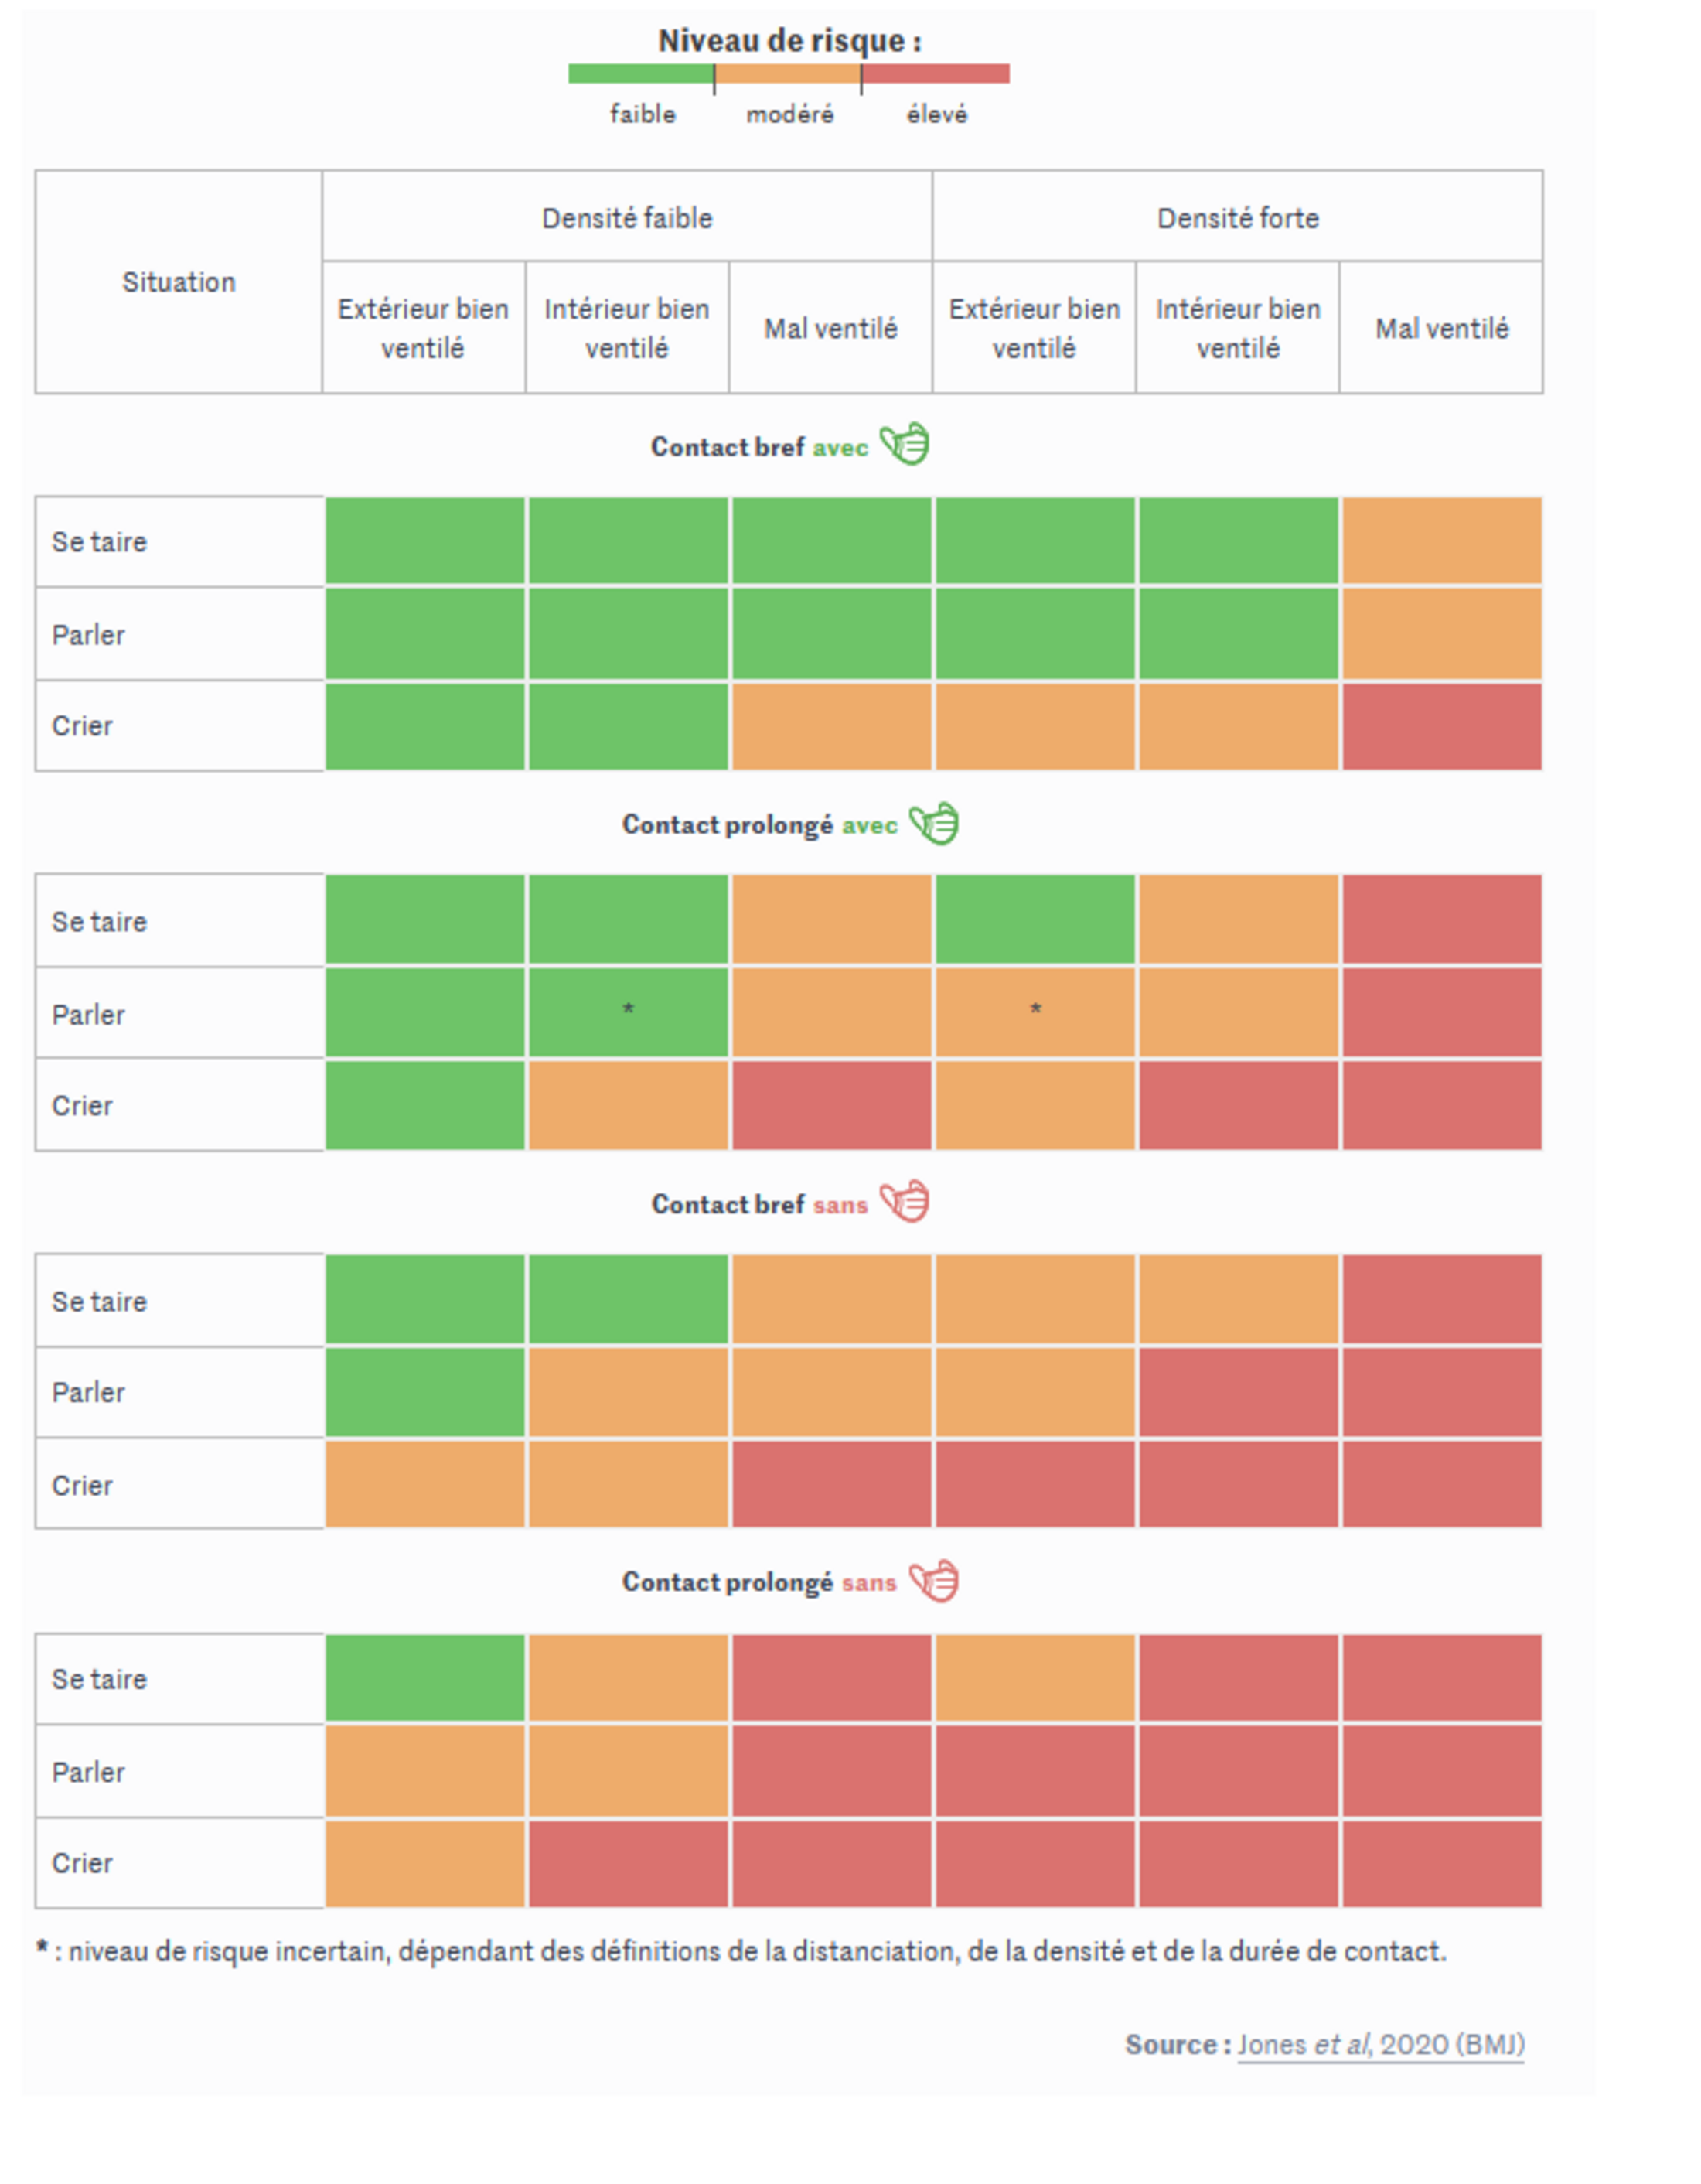Click the only red cell in Contact bref avec section
Viewport: 1701px width, 2184px height.
point(1441,726)
